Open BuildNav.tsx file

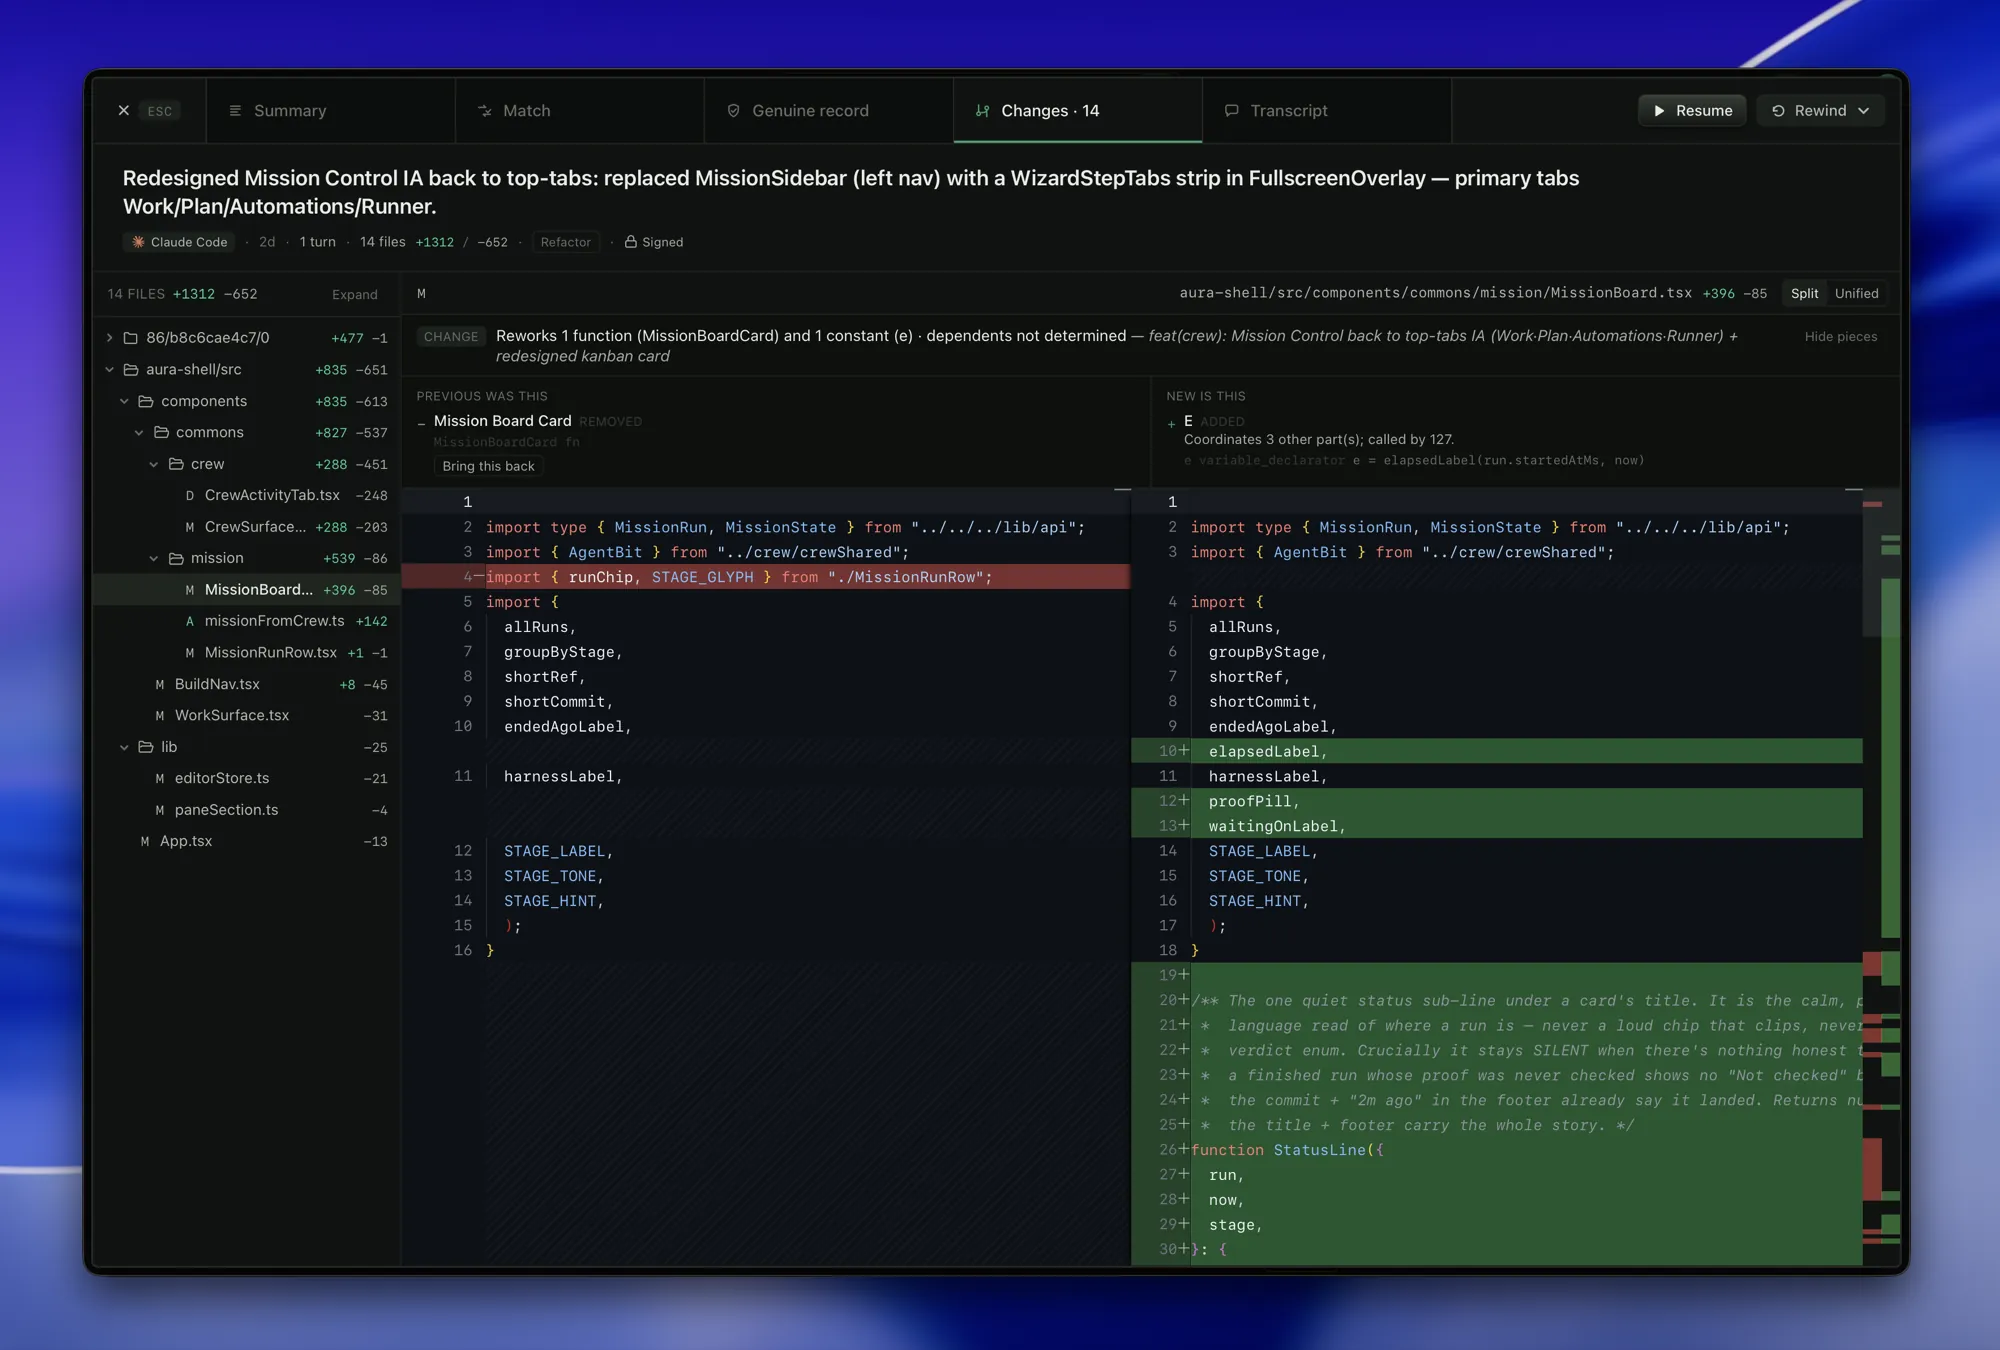[246, 684]
